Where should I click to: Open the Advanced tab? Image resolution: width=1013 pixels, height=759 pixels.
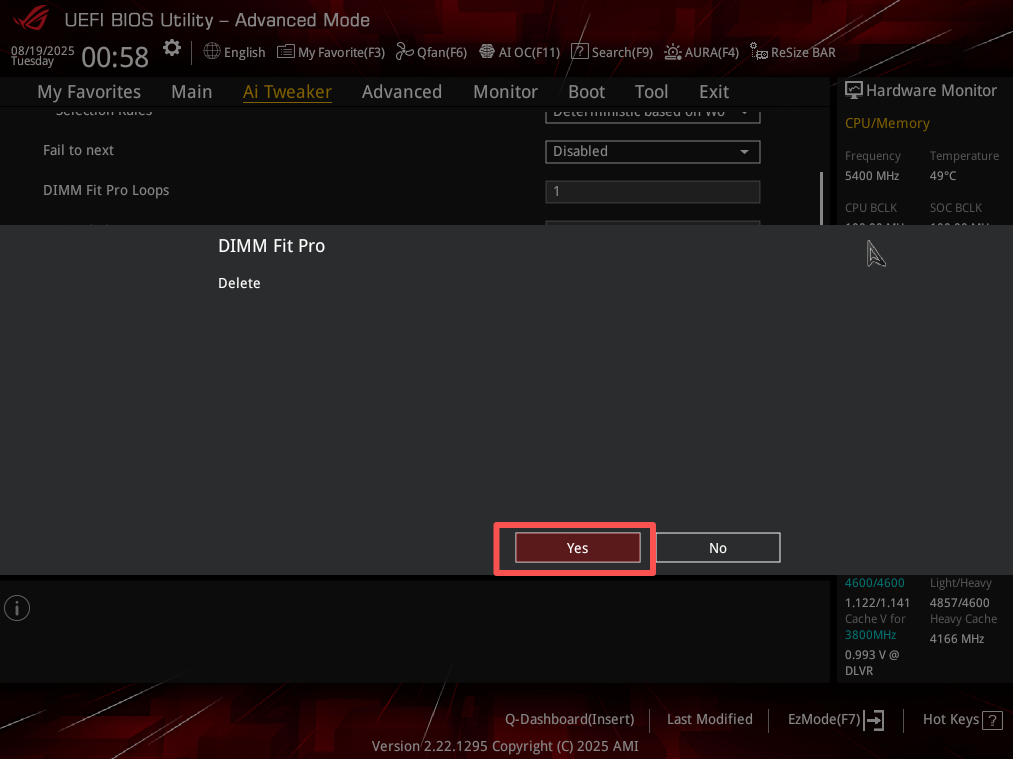[x=402, y=92]
